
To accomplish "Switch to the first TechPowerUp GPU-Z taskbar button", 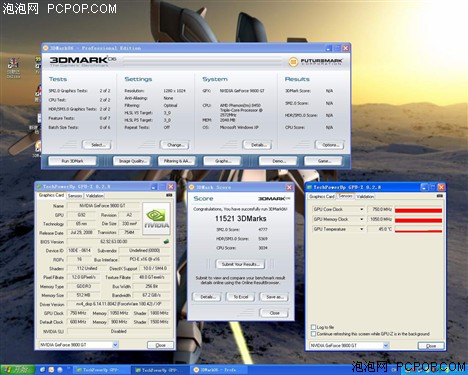I will (x=101, y=370).
